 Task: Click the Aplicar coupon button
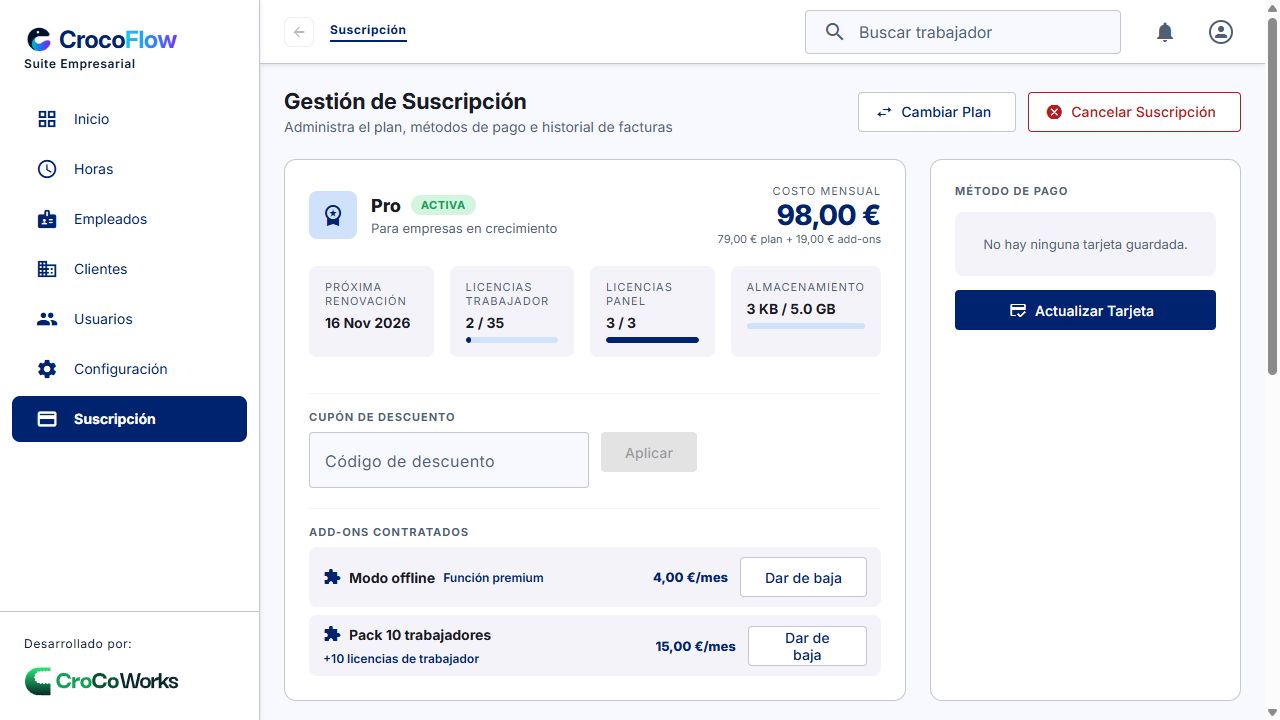point(649,452)
